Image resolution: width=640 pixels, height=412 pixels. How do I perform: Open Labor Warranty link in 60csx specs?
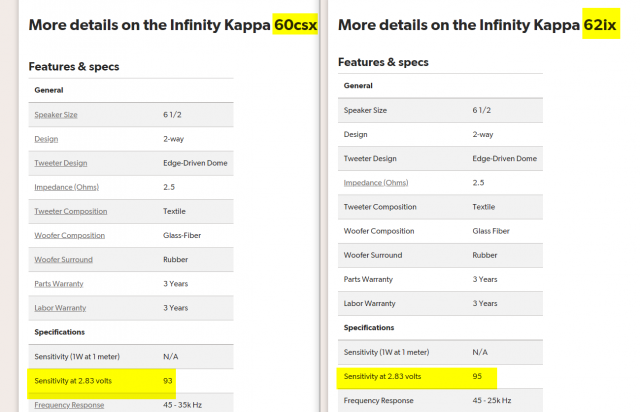[62, 308]
